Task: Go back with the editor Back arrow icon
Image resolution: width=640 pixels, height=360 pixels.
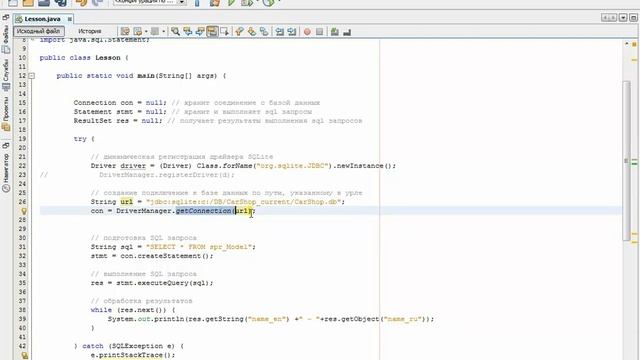Action: 138,31
